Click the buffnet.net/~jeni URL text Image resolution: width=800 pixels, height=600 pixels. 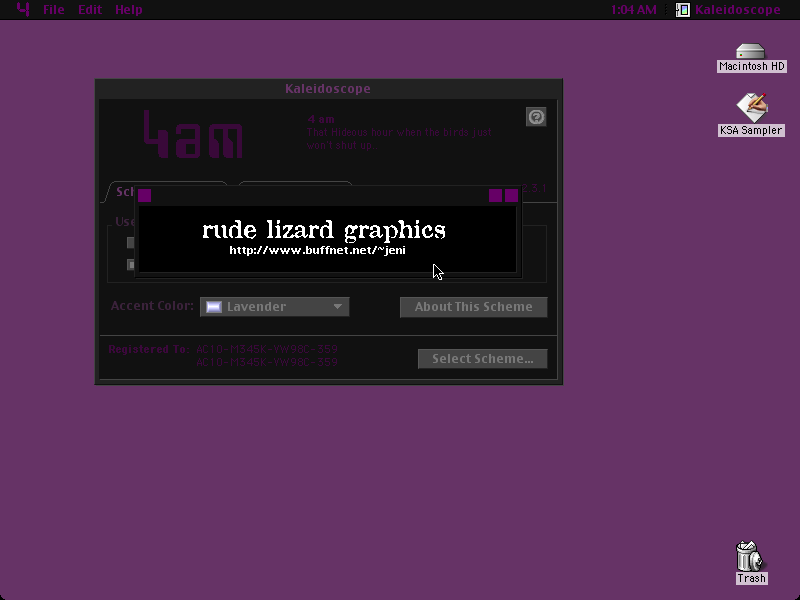pos(317,250)
